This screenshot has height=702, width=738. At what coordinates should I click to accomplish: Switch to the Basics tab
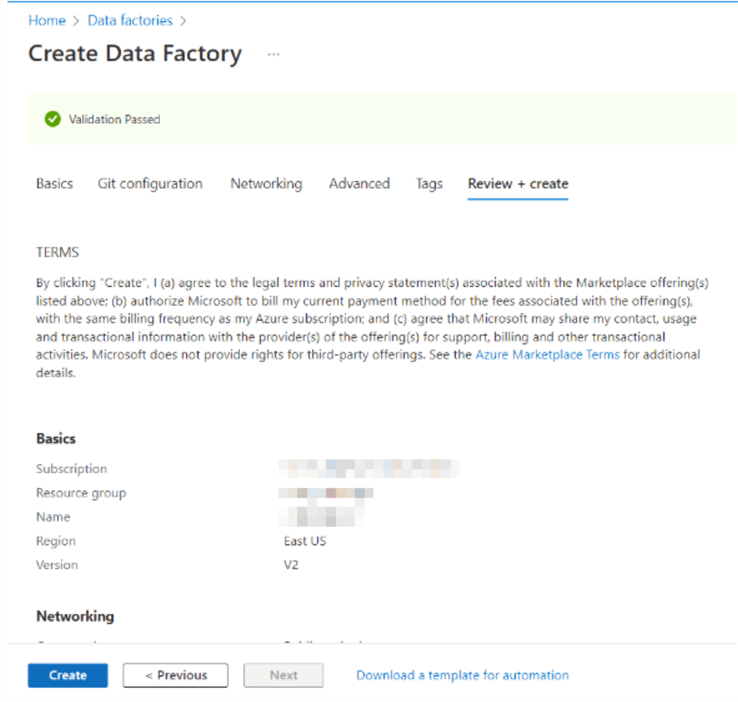coord(55,183)
